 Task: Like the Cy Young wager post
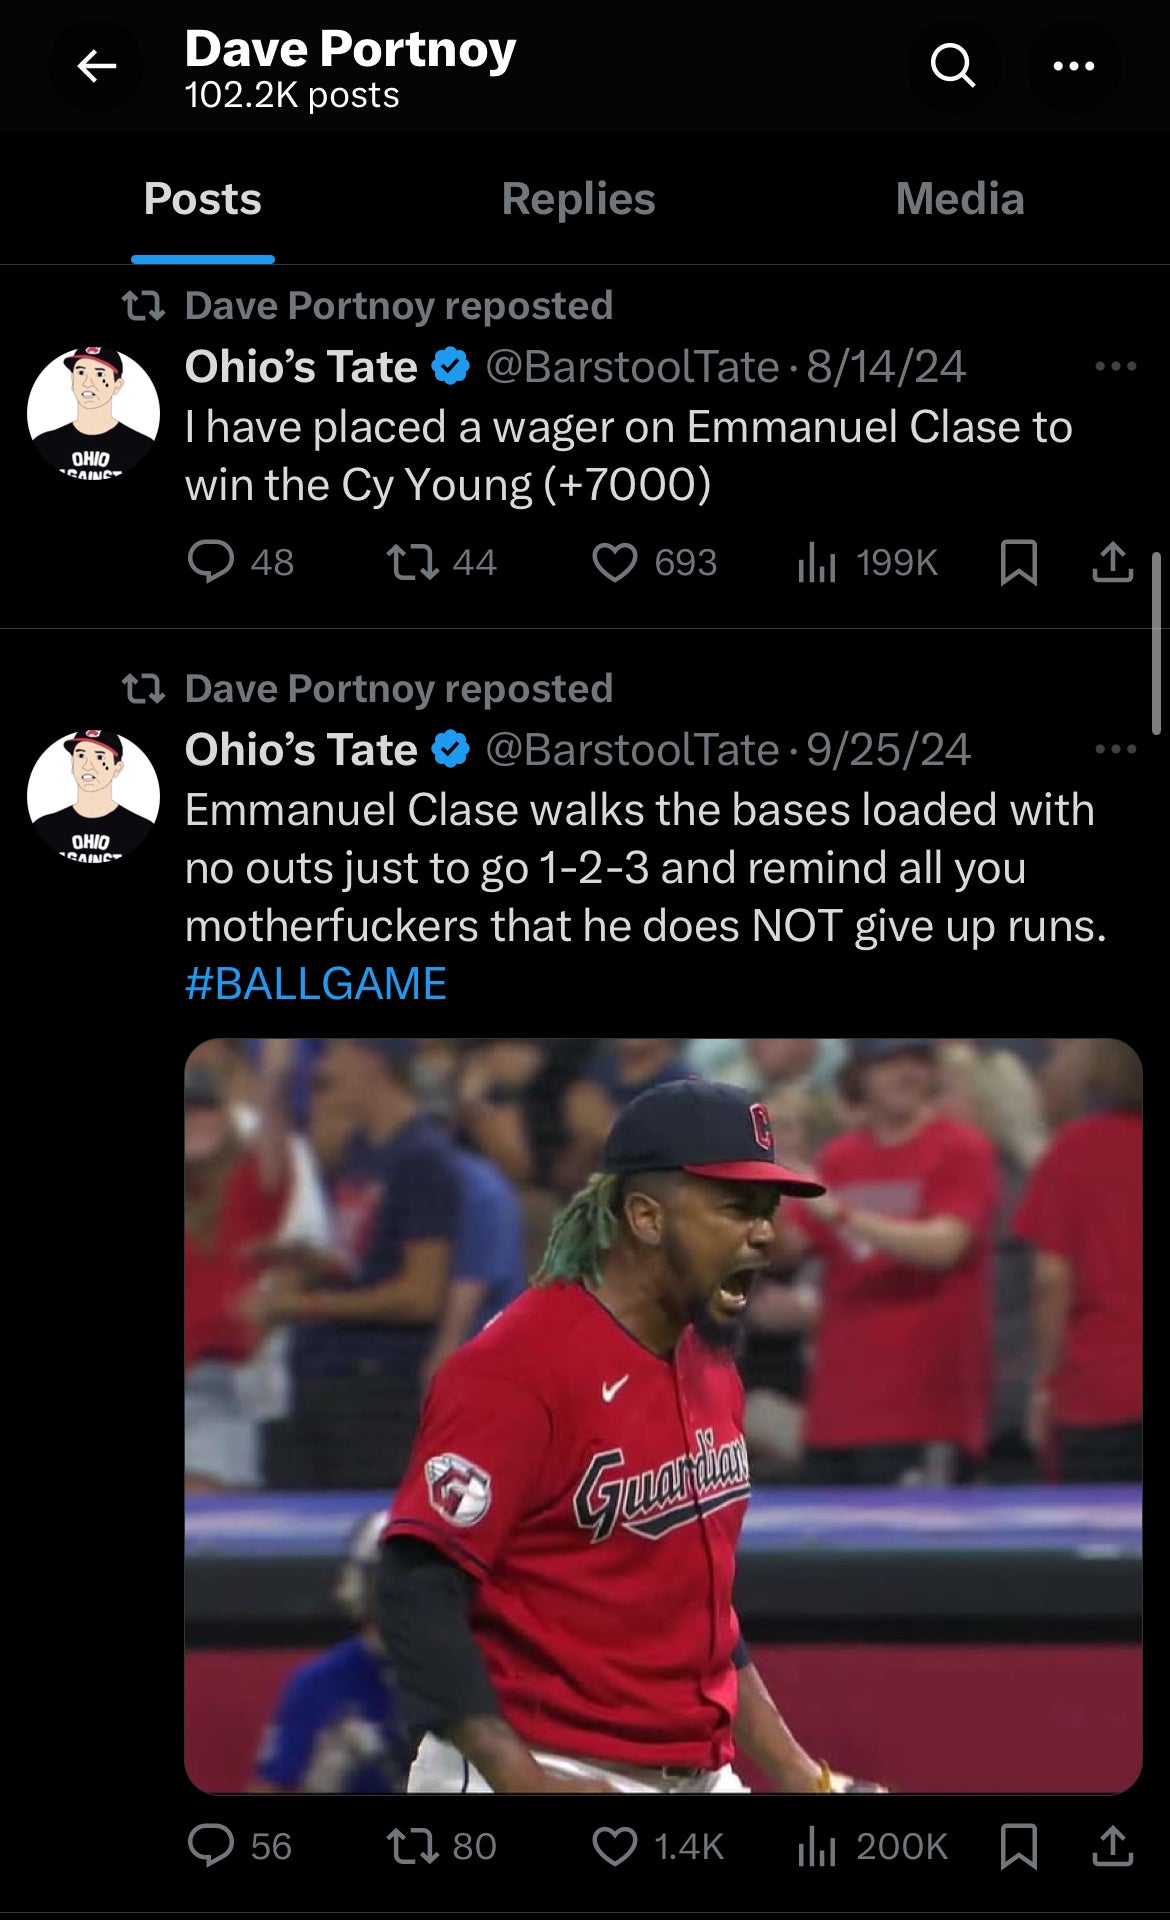[x=615, y=562]
